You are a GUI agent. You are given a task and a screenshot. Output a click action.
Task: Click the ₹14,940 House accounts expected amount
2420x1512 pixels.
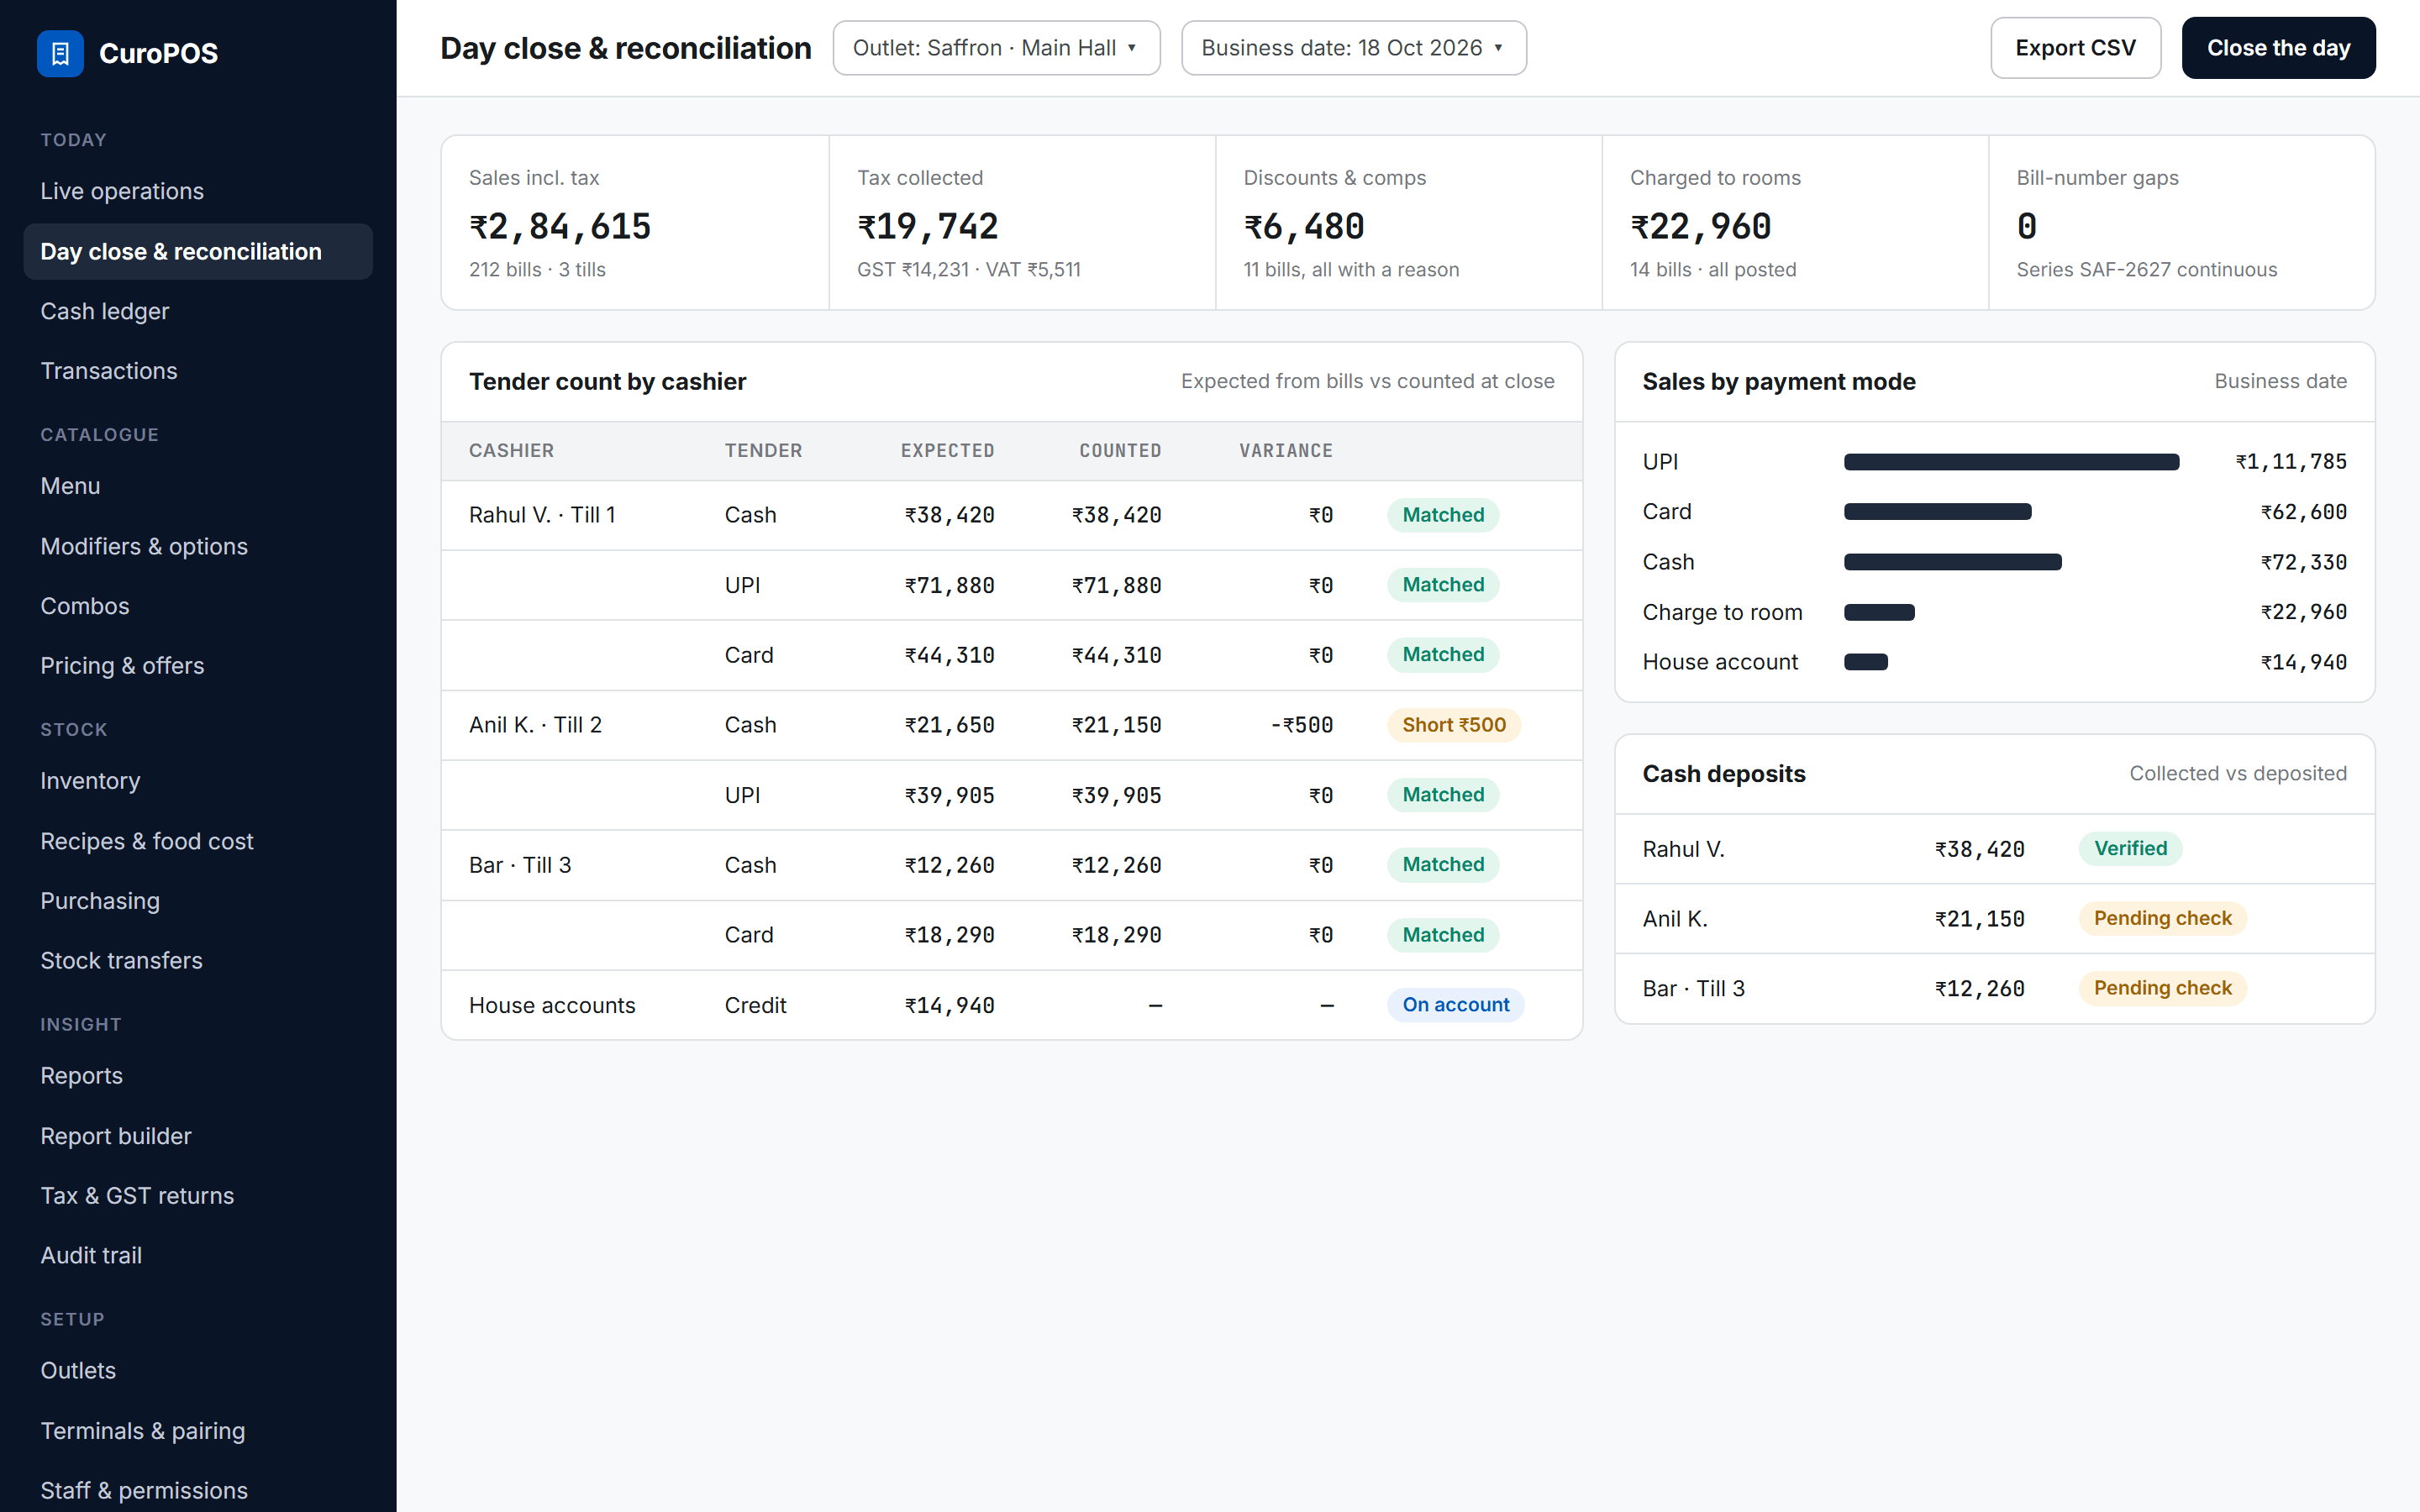pyautogui.click(x=949, y=1005)
